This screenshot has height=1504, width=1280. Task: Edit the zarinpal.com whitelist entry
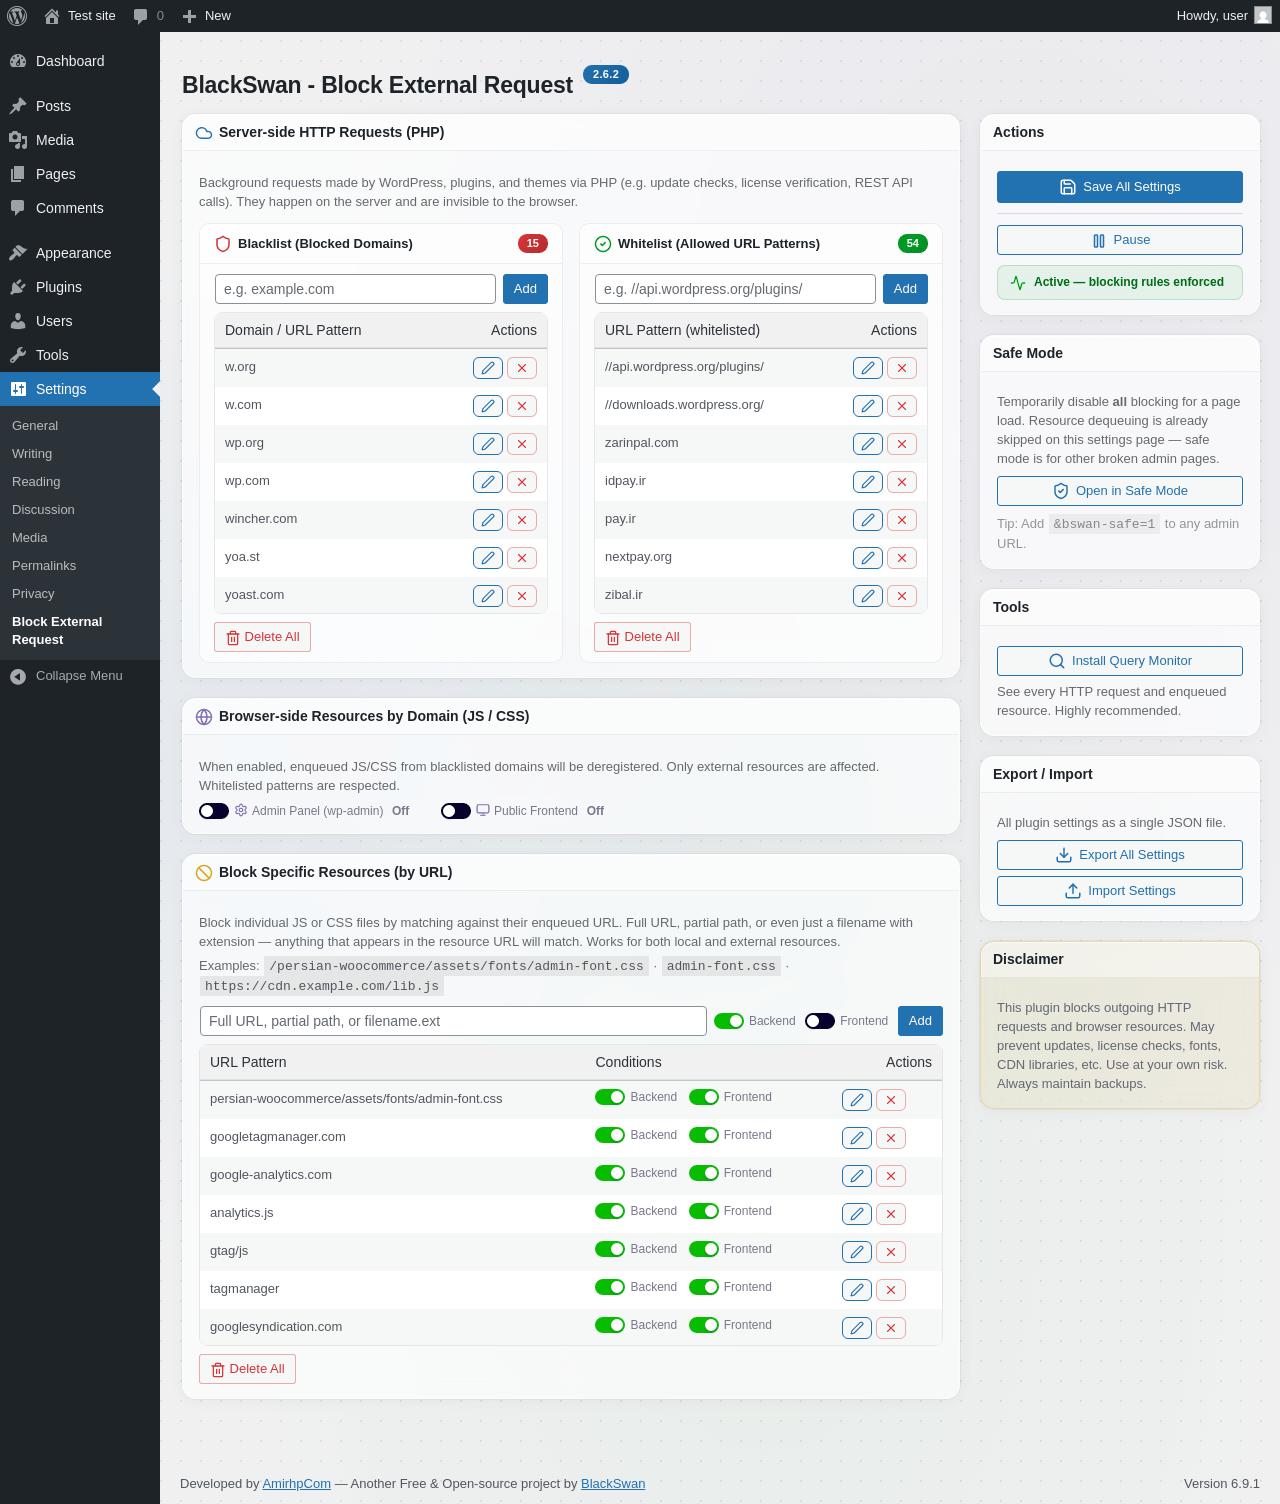(x=868, y=444)
